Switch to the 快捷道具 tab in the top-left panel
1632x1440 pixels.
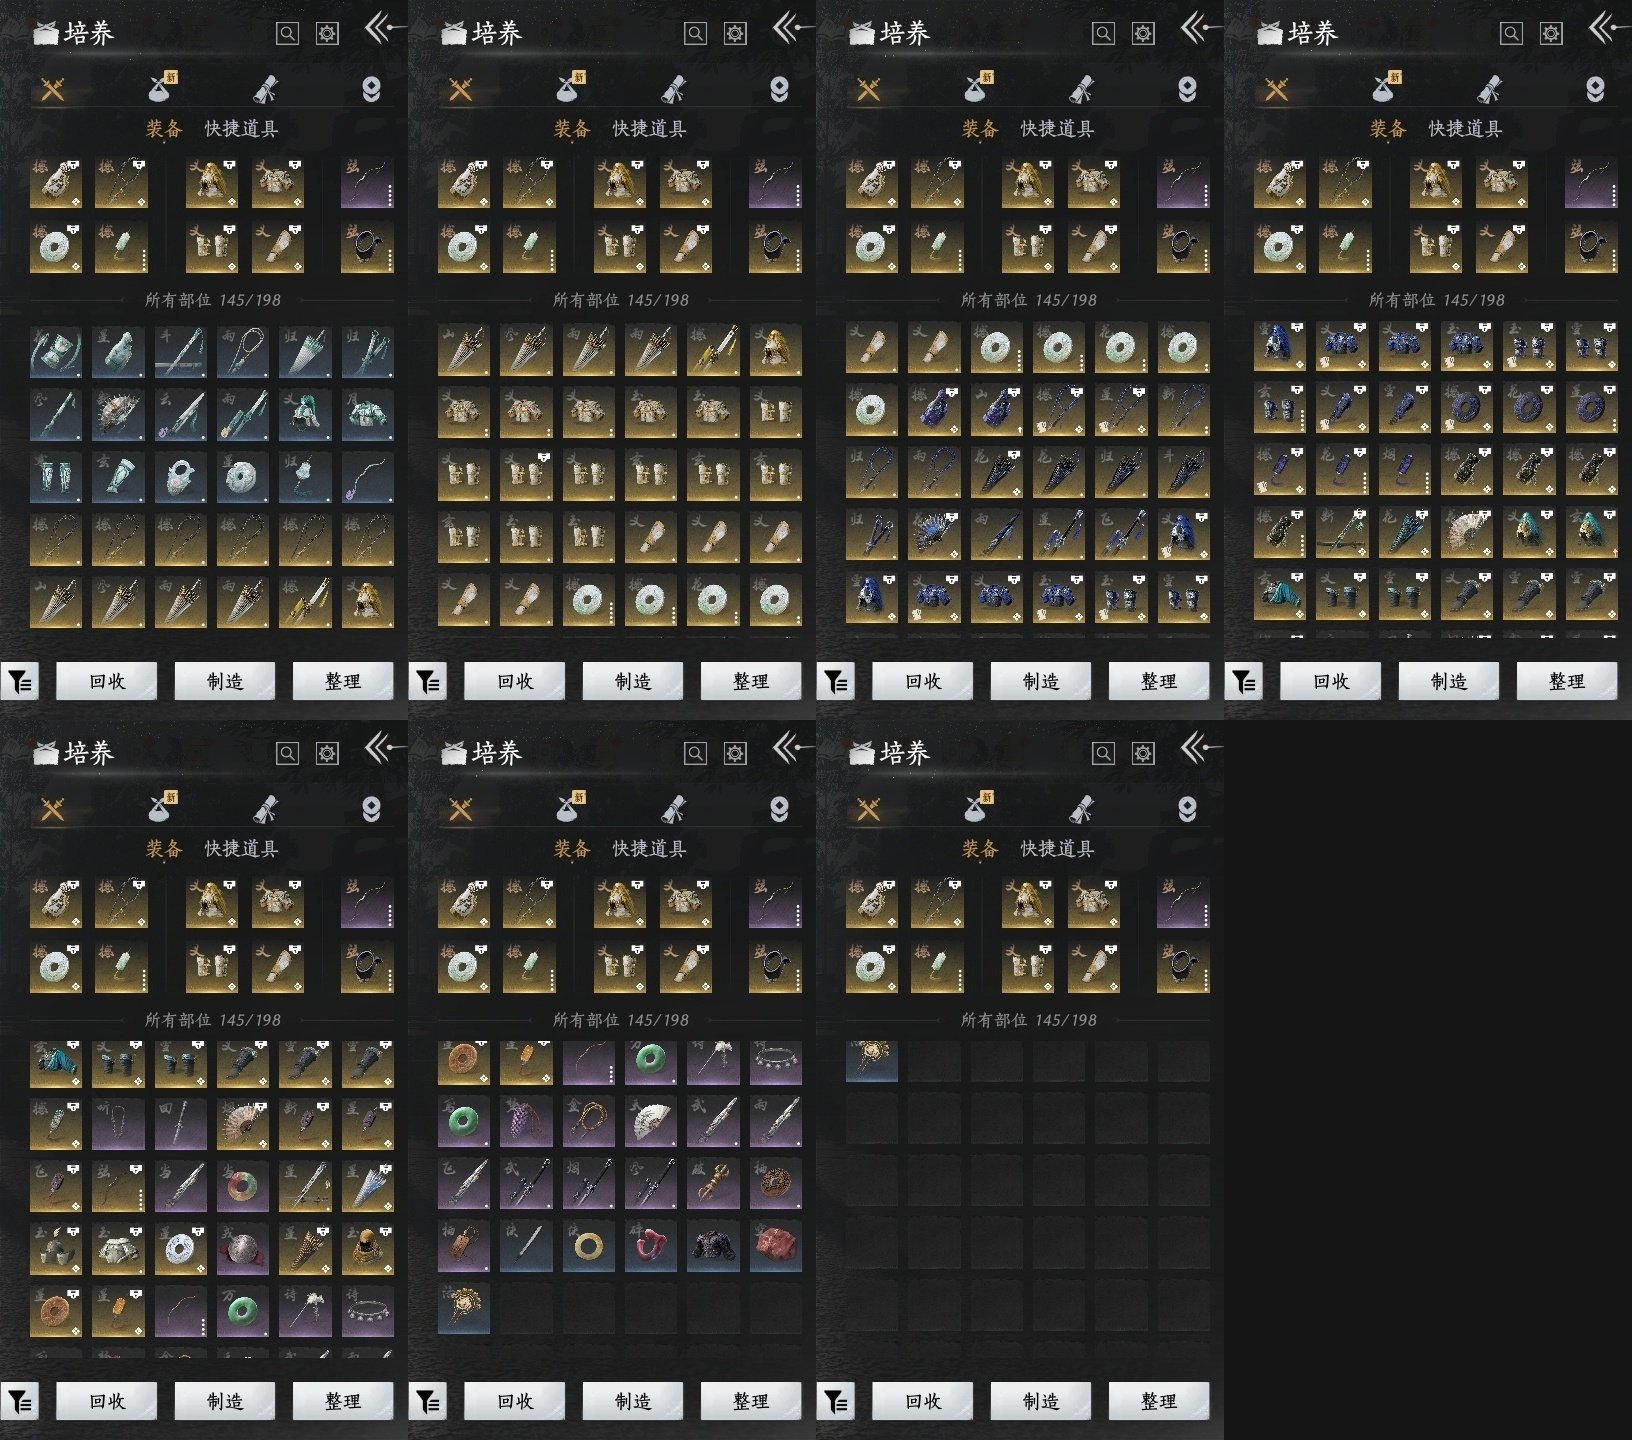pos(241,129)
